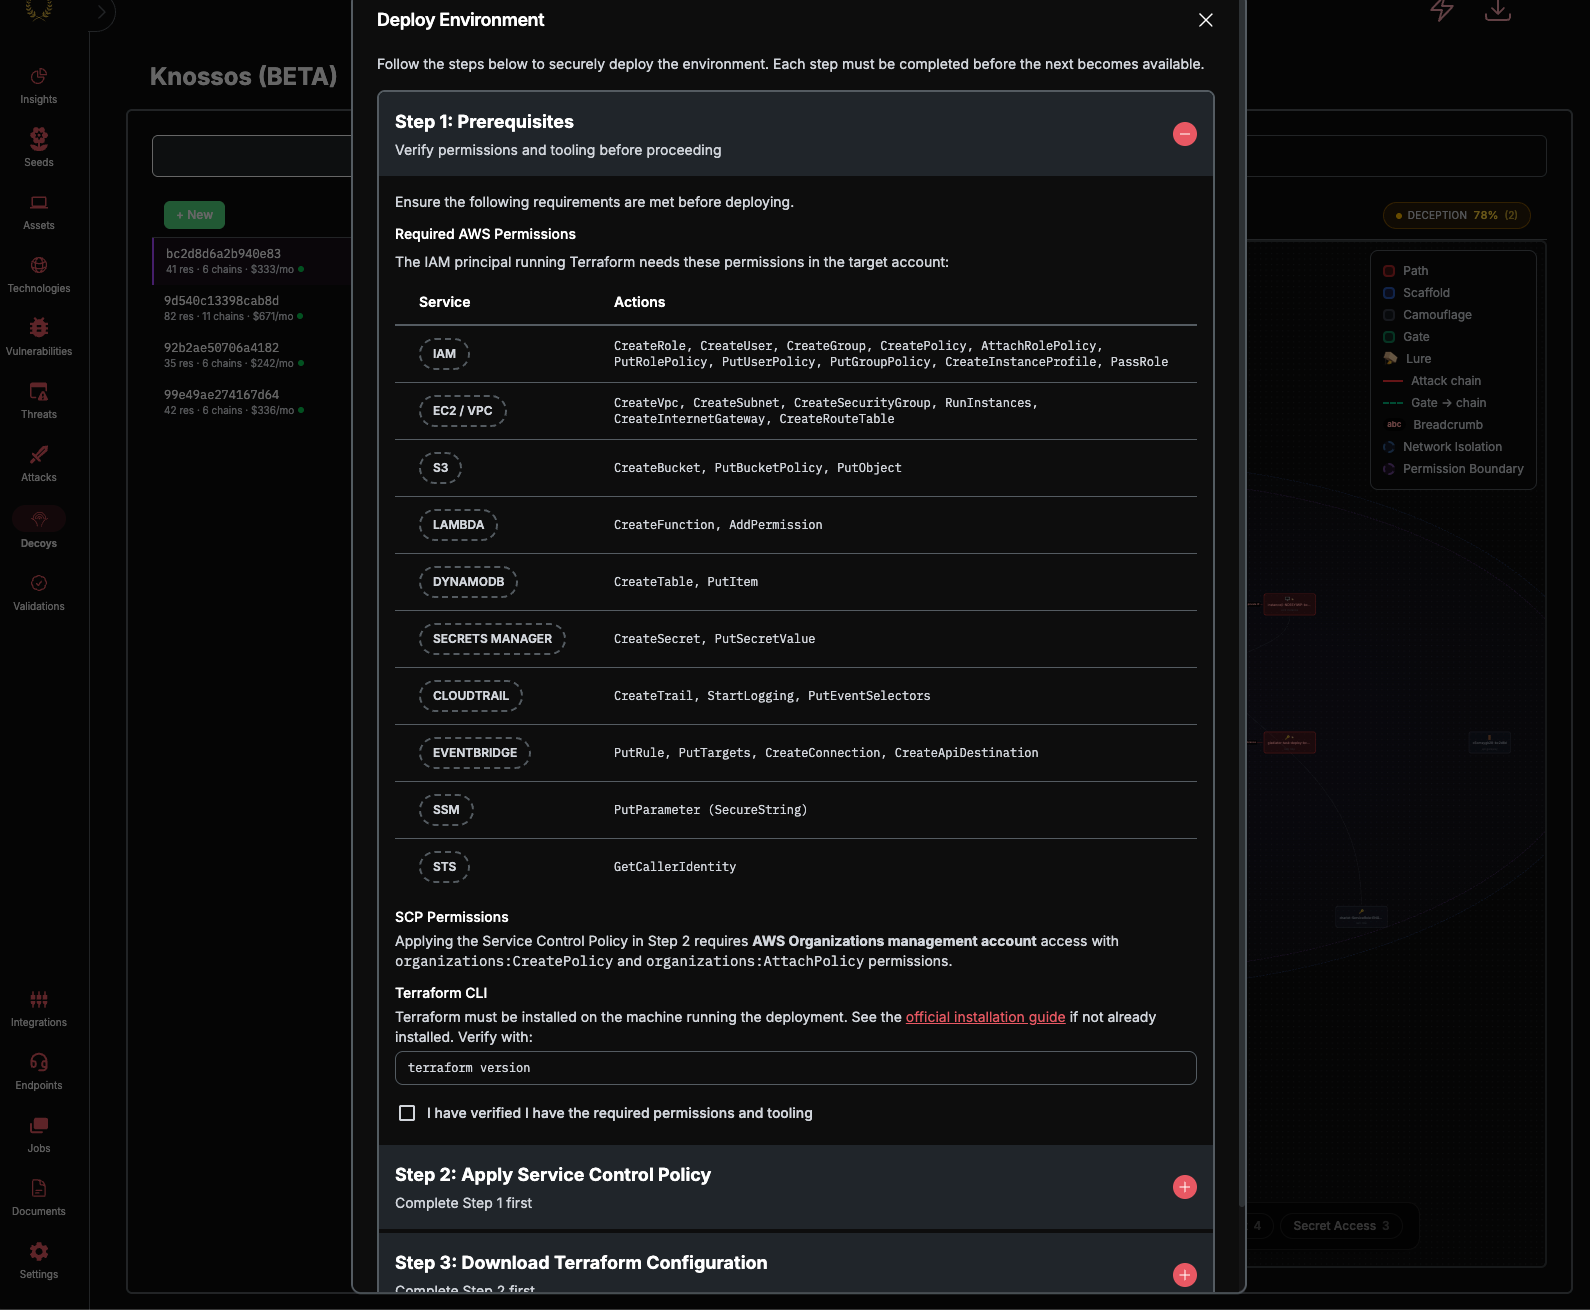
Task: Open the Vulnerabilities bug icon
Action: 39,328
